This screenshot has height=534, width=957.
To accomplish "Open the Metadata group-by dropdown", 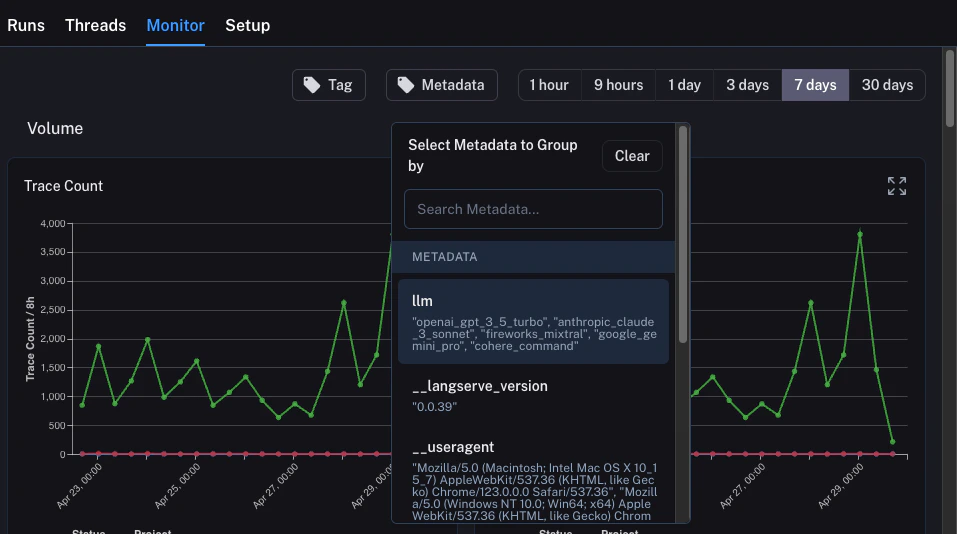I will point(442,85).
